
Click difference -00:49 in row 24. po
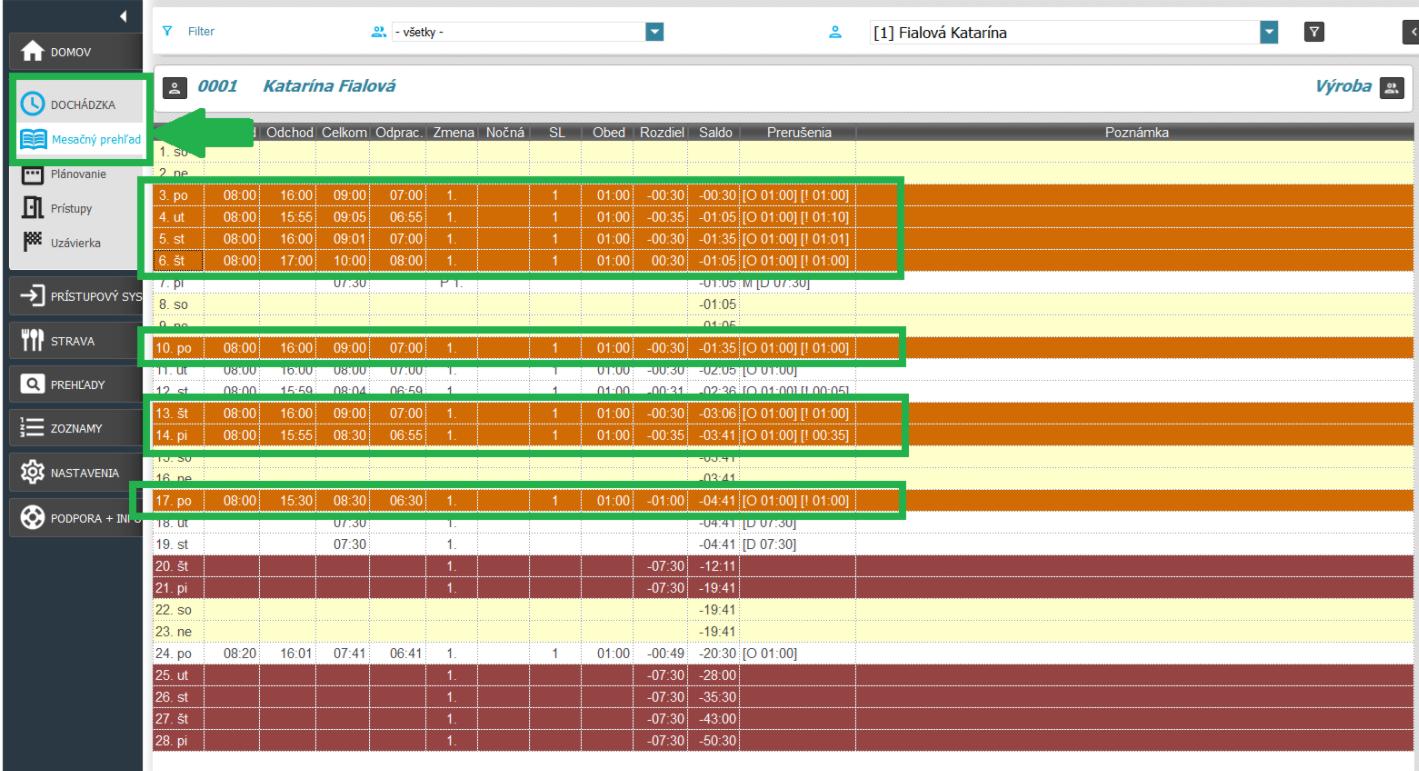pos(665,653)
